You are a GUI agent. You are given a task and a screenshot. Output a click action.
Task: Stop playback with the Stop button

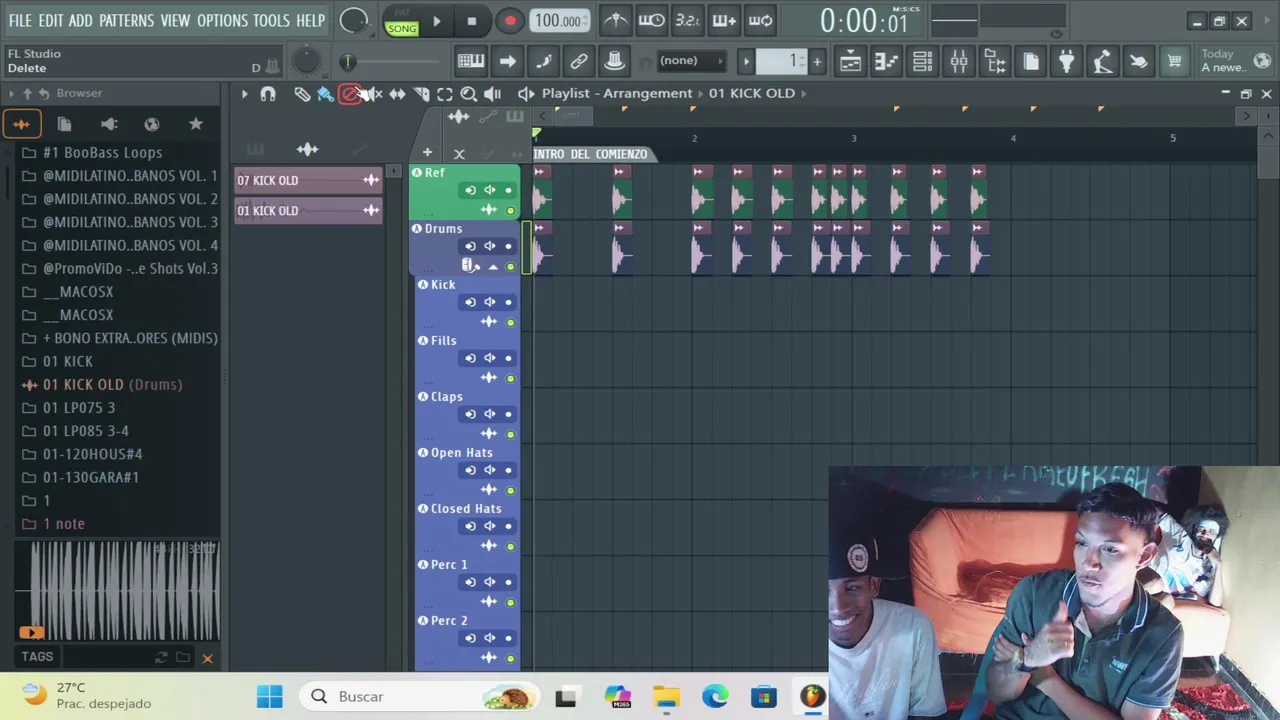472,21
